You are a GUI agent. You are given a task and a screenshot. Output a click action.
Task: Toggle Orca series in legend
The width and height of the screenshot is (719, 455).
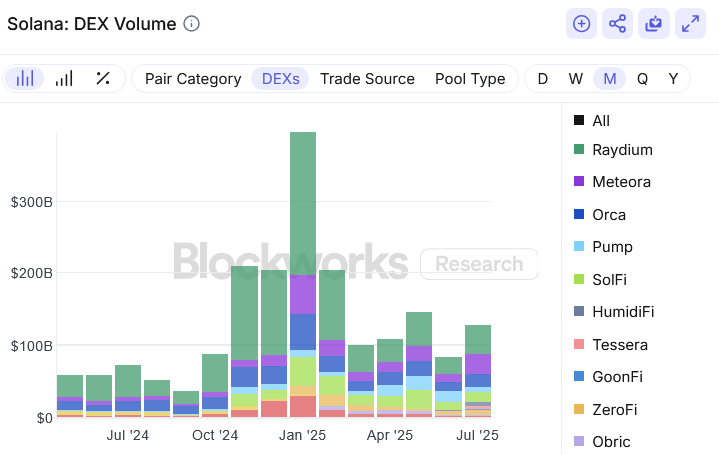point(600,215)
